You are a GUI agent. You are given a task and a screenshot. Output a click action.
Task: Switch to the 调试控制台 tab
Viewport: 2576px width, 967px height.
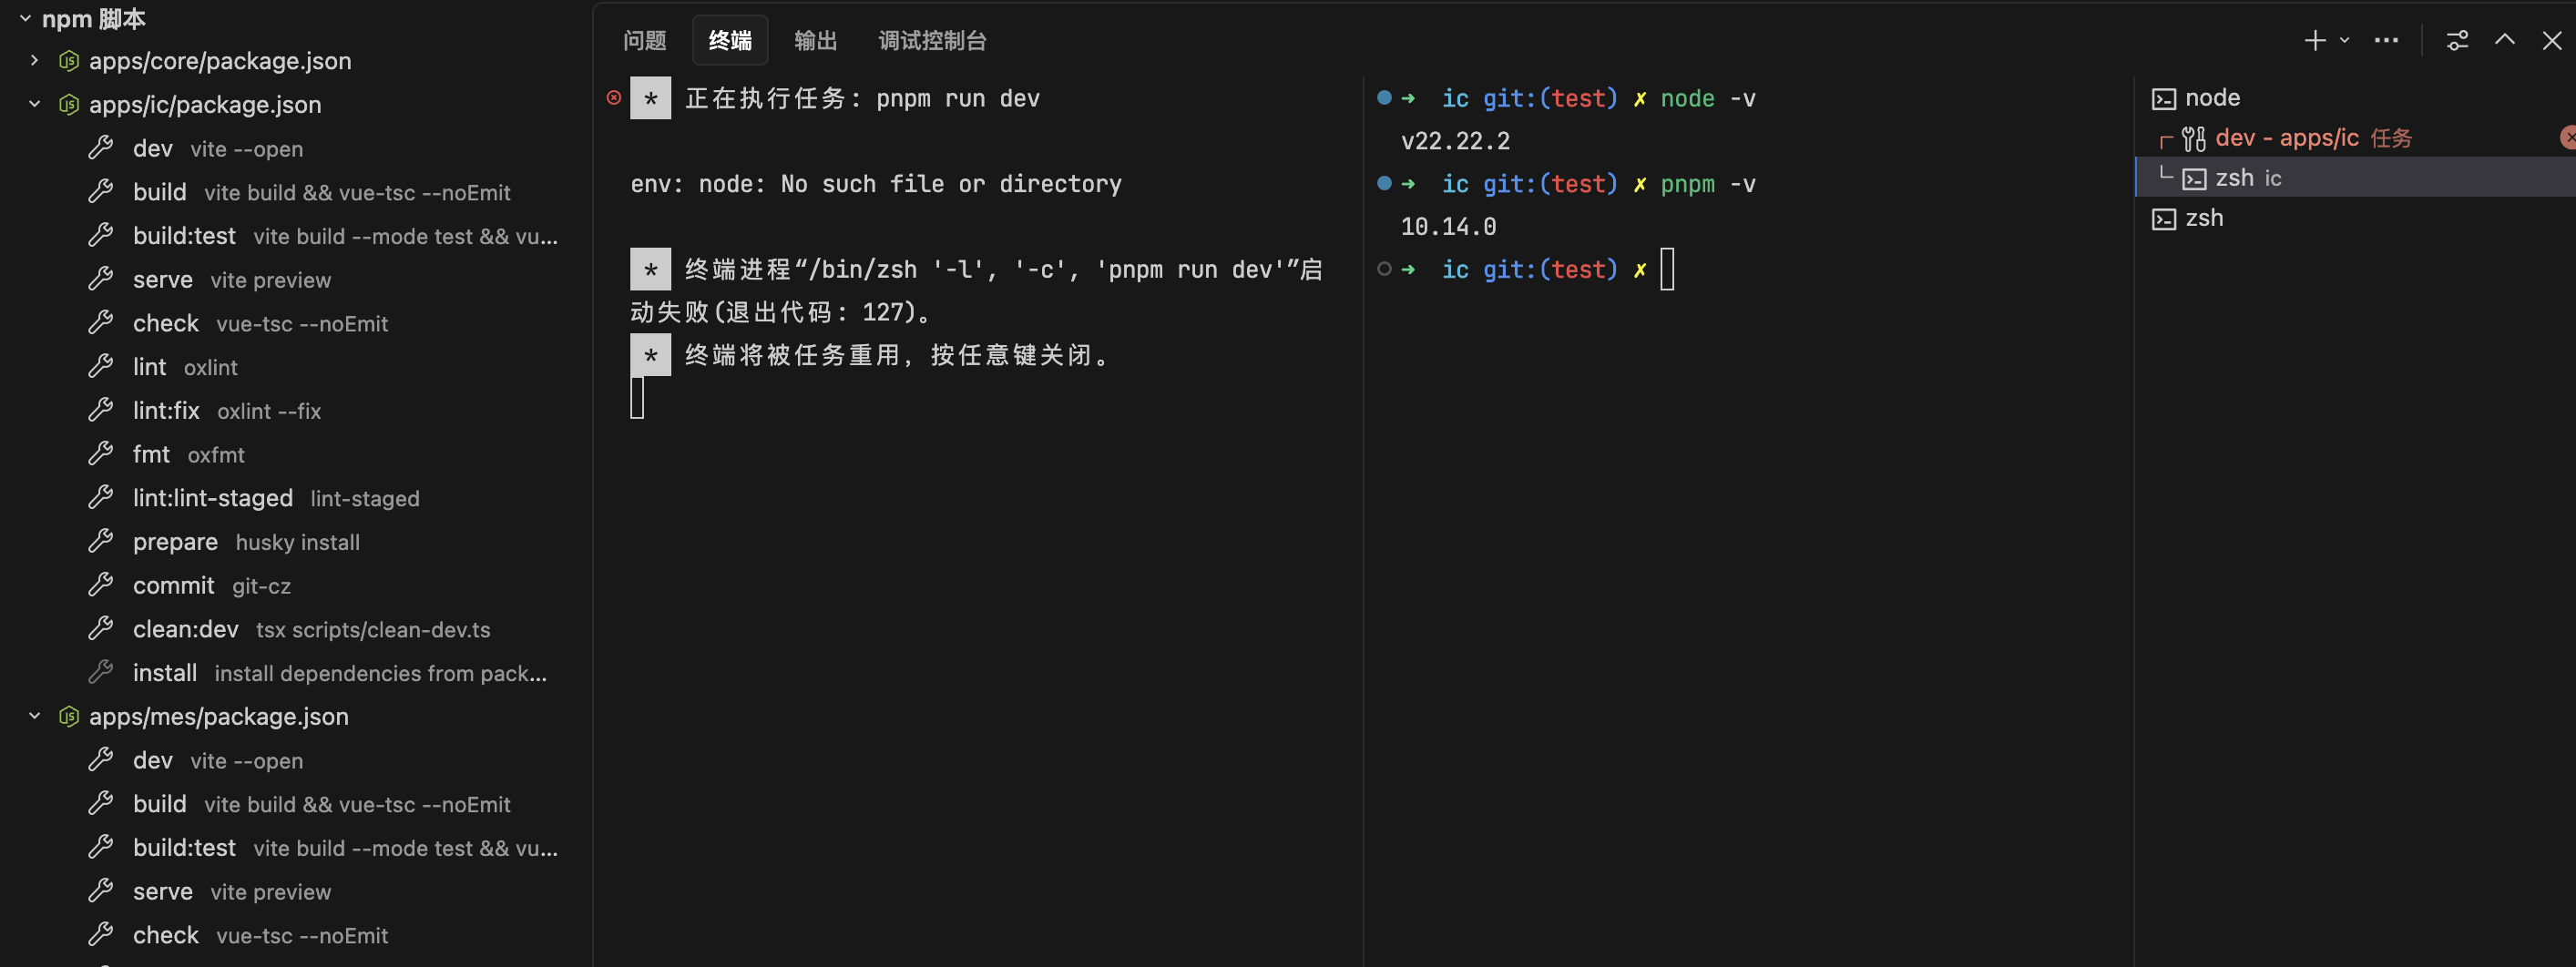tap(932, 40)
